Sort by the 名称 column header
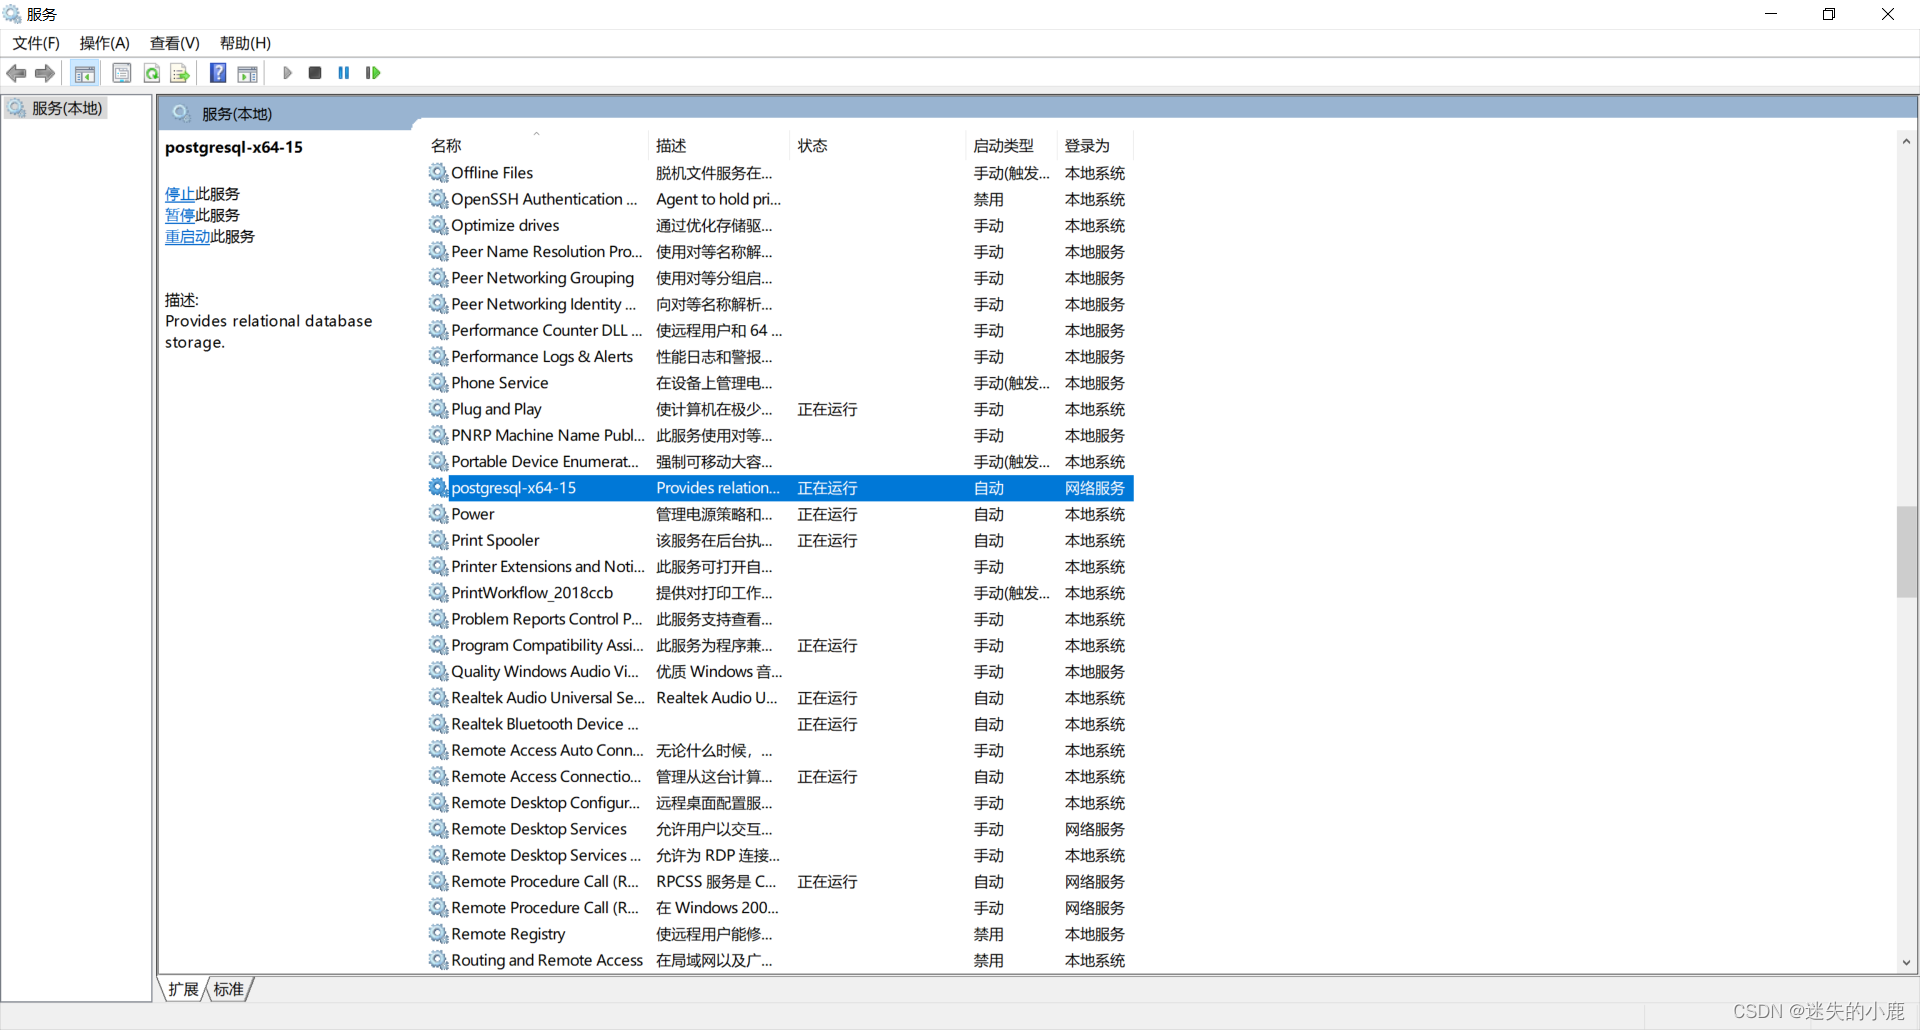The height and width of the screenshot is (1030, 1920). click(538, 146)
